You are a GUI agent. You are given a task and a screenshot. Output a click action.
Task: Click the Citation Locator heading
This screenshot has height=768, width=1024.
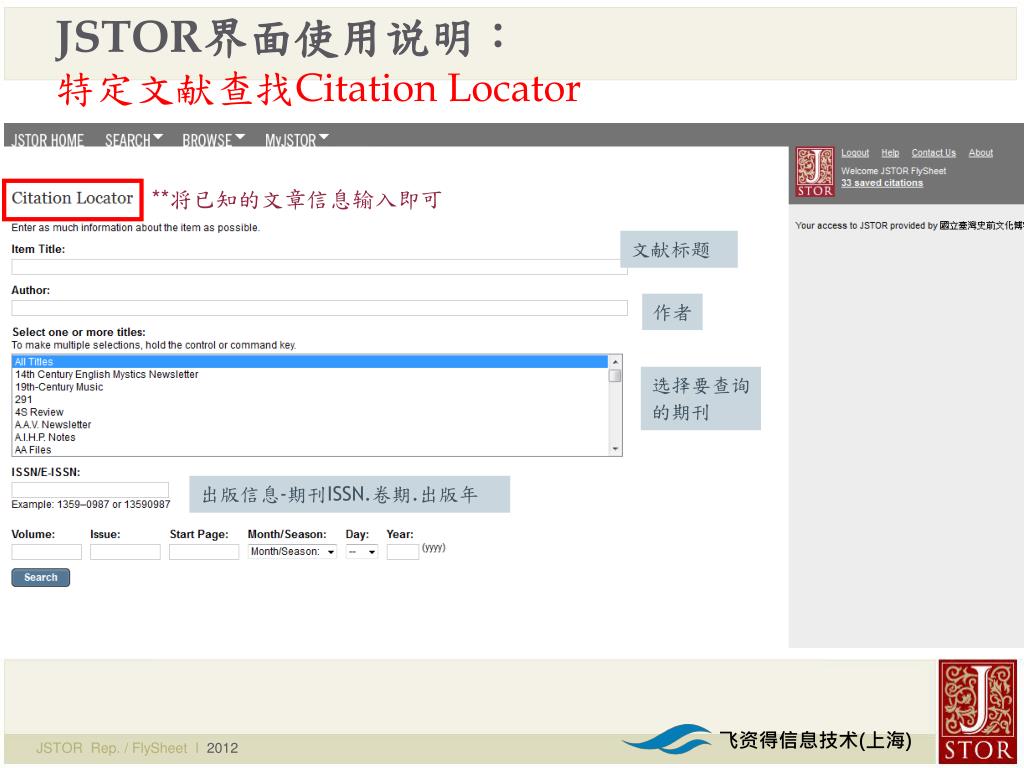(x=72, y=198)
